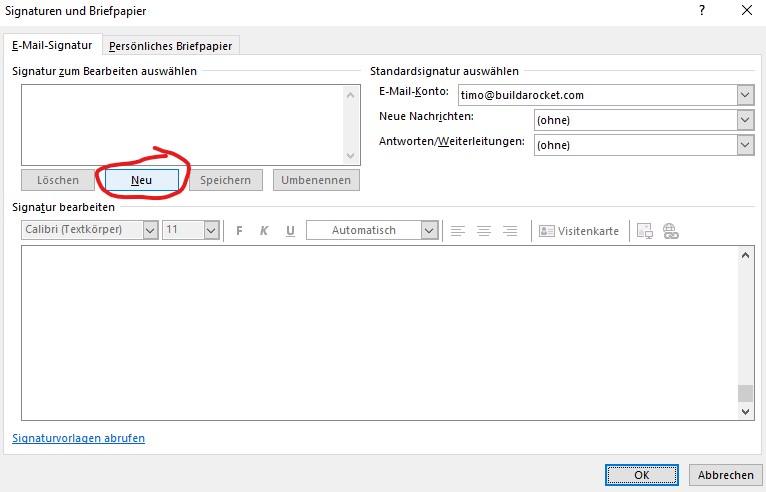The width and height of the screenshot is (766, 492).
Task: Click the Neu button
Action: coord(142,180)
